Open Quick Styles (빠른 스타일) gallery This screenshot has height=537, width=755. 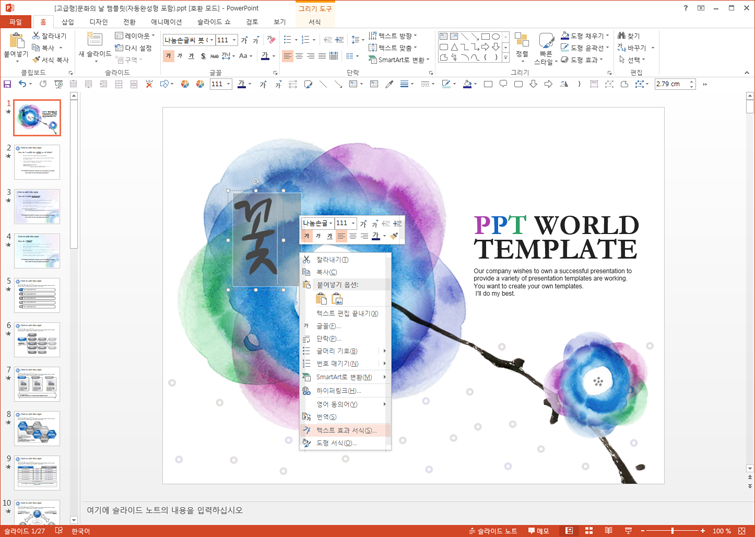pos(545,49)
